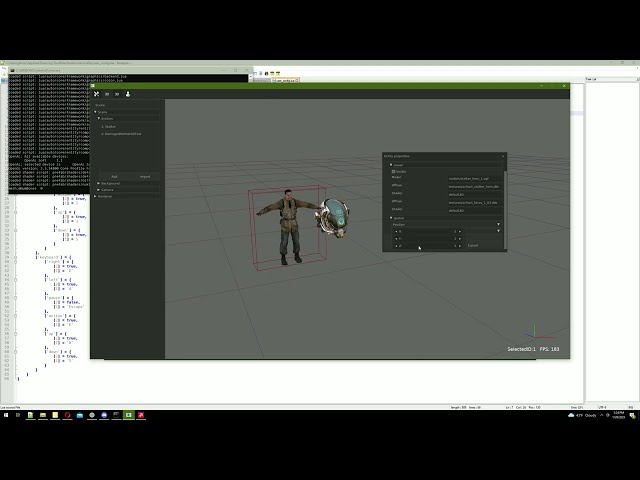Switch to 3D view mode icon
This screenshot has width=640, height=480.
(x=117, y=94)
